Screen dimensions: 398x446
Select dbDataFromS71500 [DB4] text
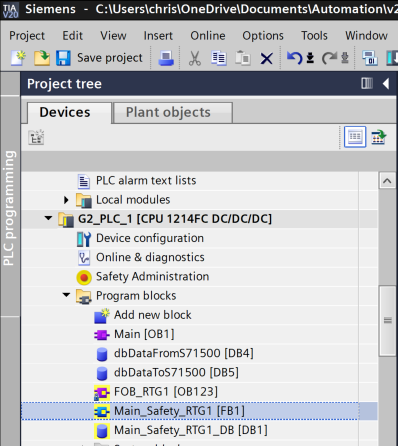(x=184, y=353)
